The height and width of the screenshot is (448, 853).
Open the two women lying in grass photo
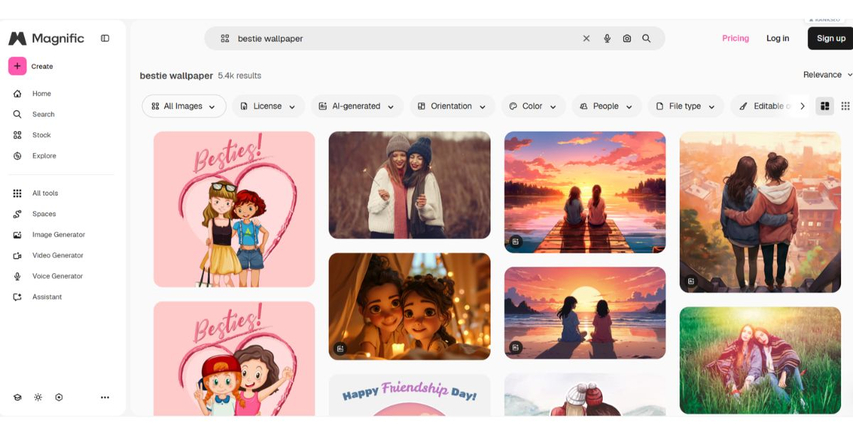760,360
